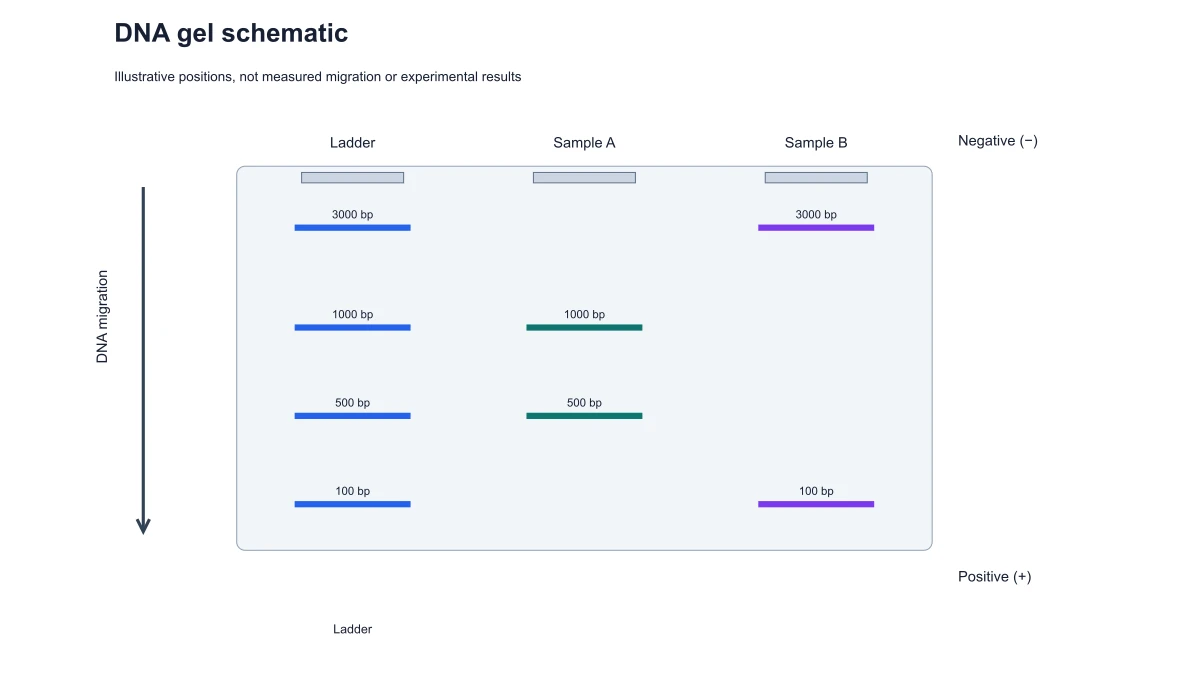Select the "Sample B" lane heading
This screenshot has width=1200, height=675.
tap(816, 143)
